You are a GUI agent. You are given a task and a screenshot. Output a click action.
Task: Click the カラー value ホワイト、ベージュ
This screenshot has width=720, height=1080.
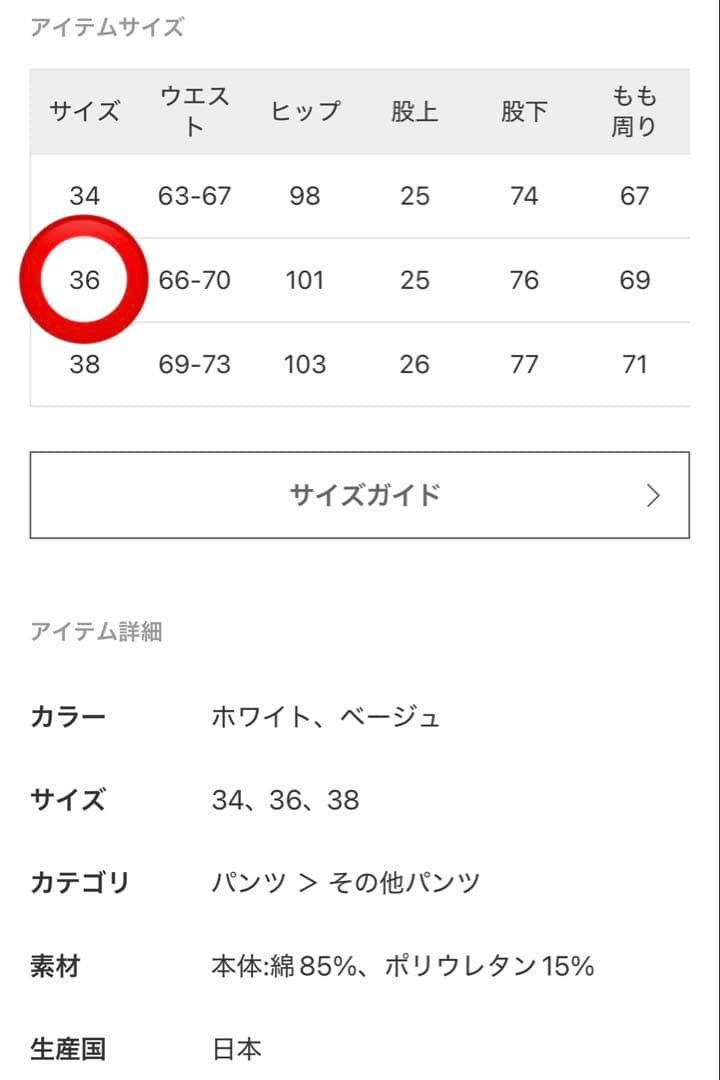pos(326,717)
